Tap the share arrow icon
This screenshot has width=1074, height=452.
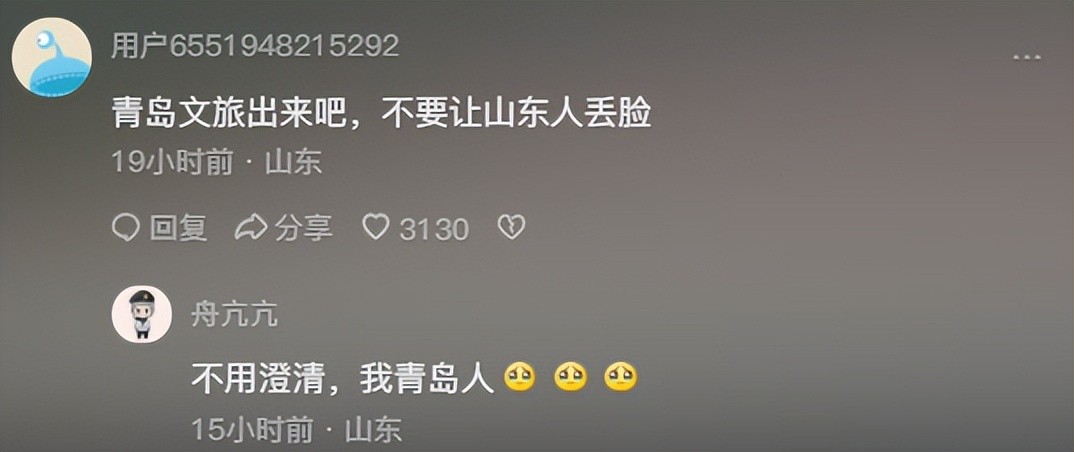251,228
